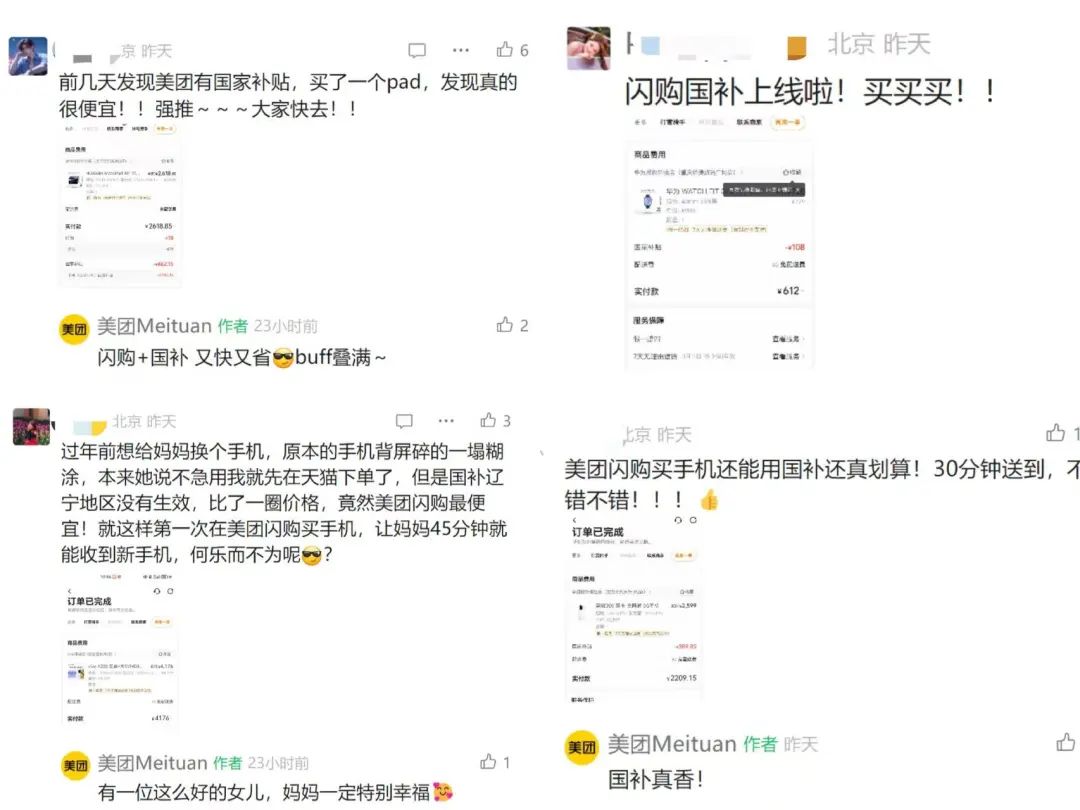Open the avatar of the pad commenter
Image resolution: width=1080 pixels, height=810 pixels.
pyautogui.click(x=28, y=56)
